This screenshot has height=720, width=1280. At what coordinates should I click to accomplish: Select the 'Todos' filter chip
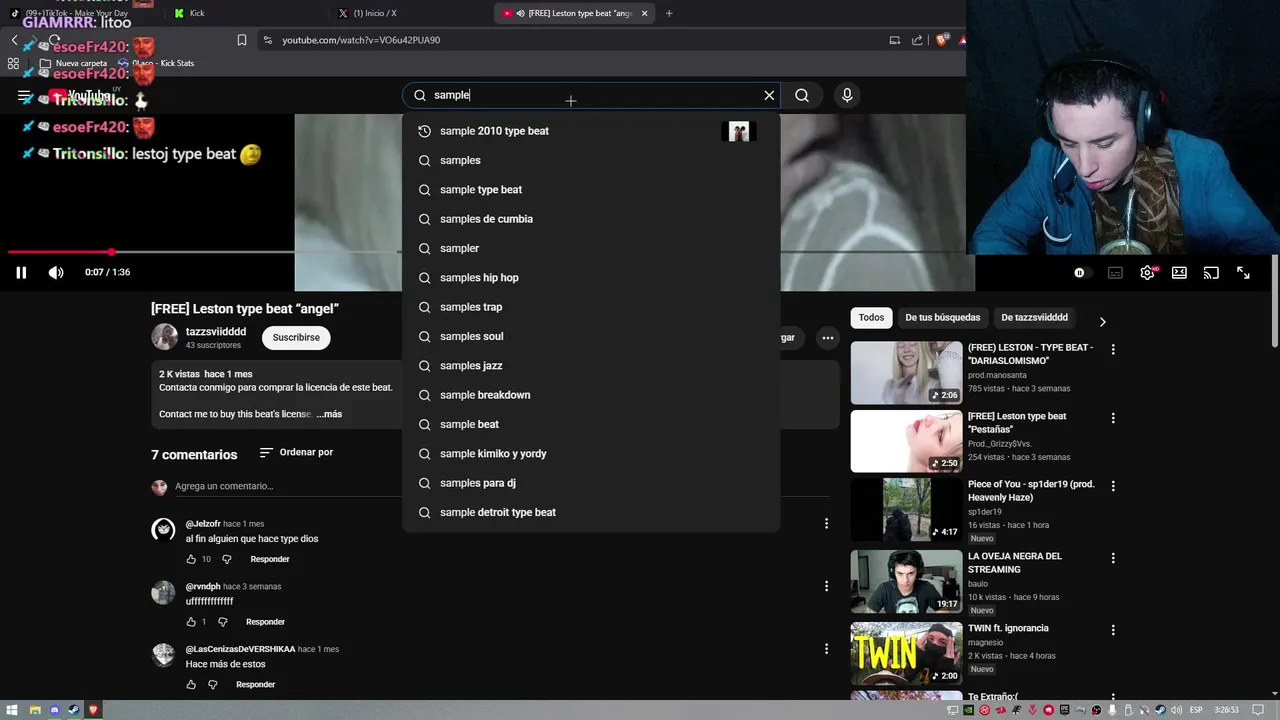[871, 318]
